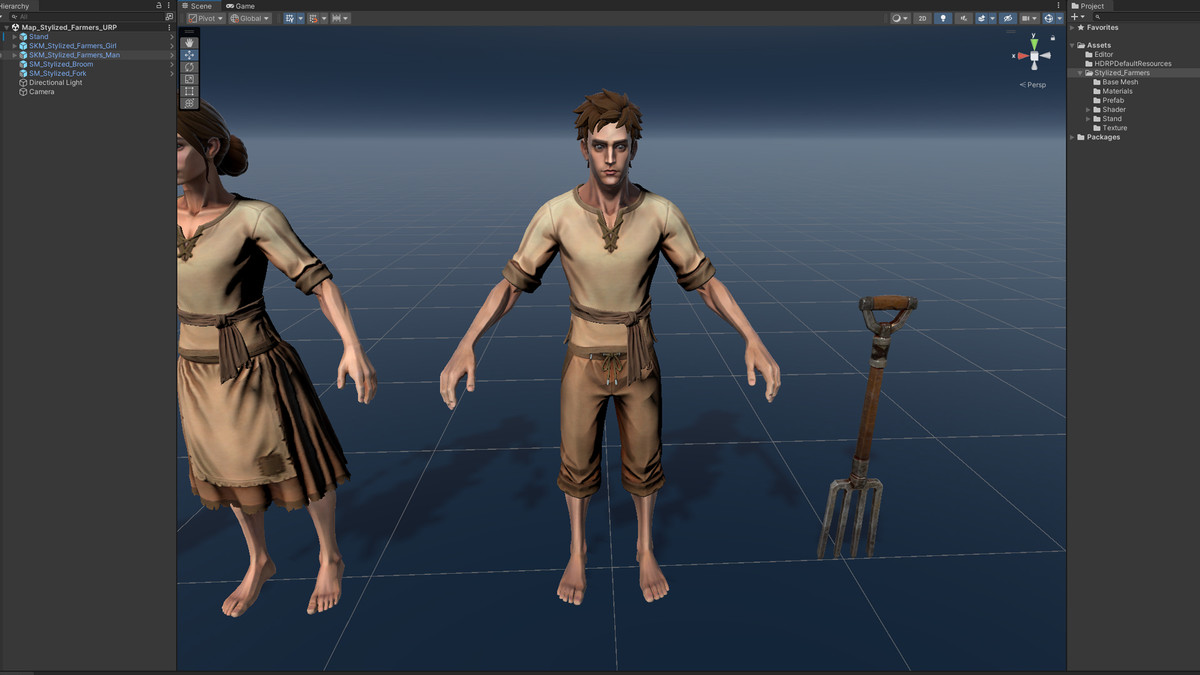Toggle hidden objects visibility button
This screenshot has height=675, width=1200.
pyautogui.click(x=1008, y=18)
